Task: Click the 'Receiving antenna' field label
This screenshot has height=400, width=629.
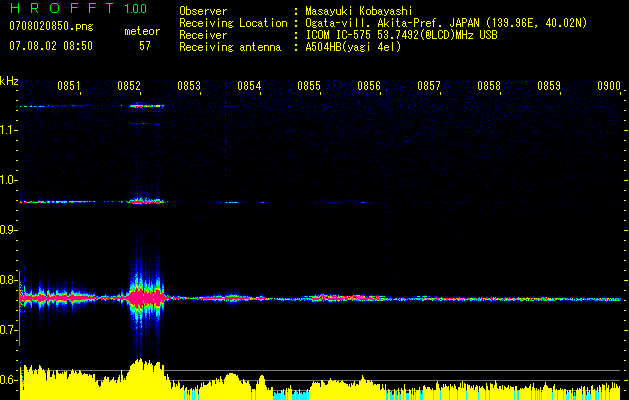Action: click(x=230, y=47)
